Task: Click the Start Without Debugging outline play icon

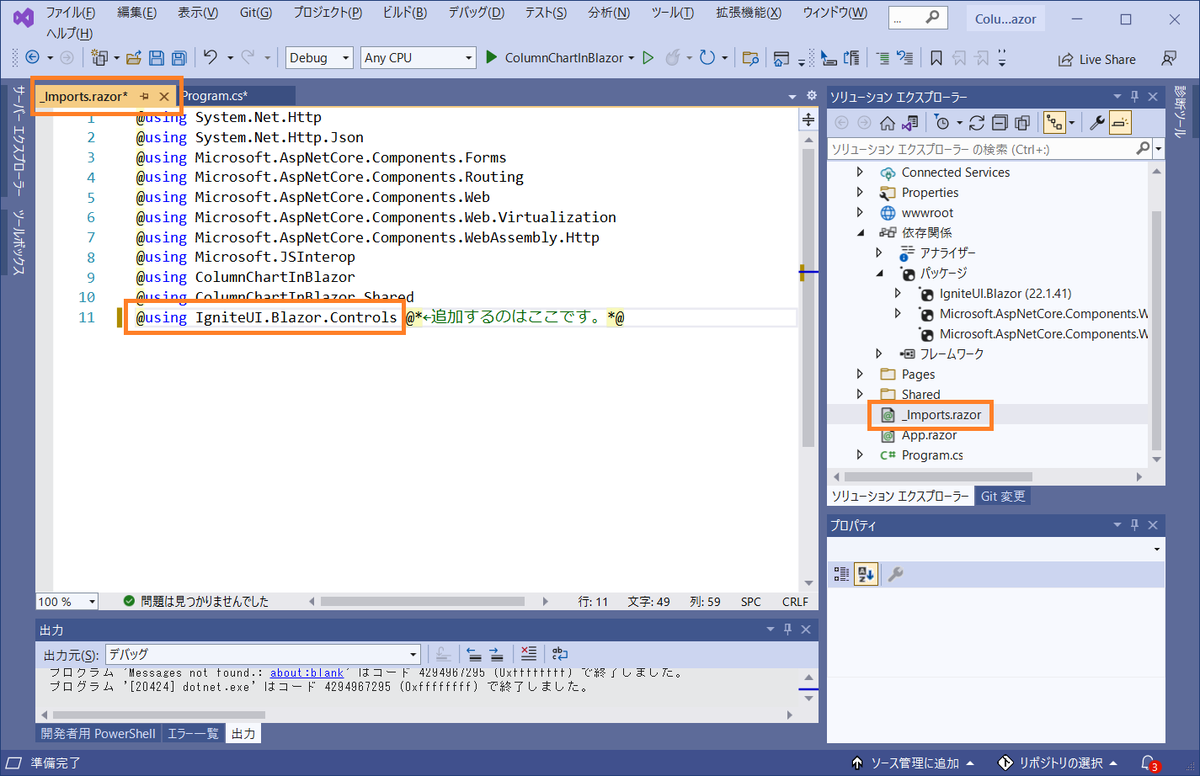Action: coord(648,58)
